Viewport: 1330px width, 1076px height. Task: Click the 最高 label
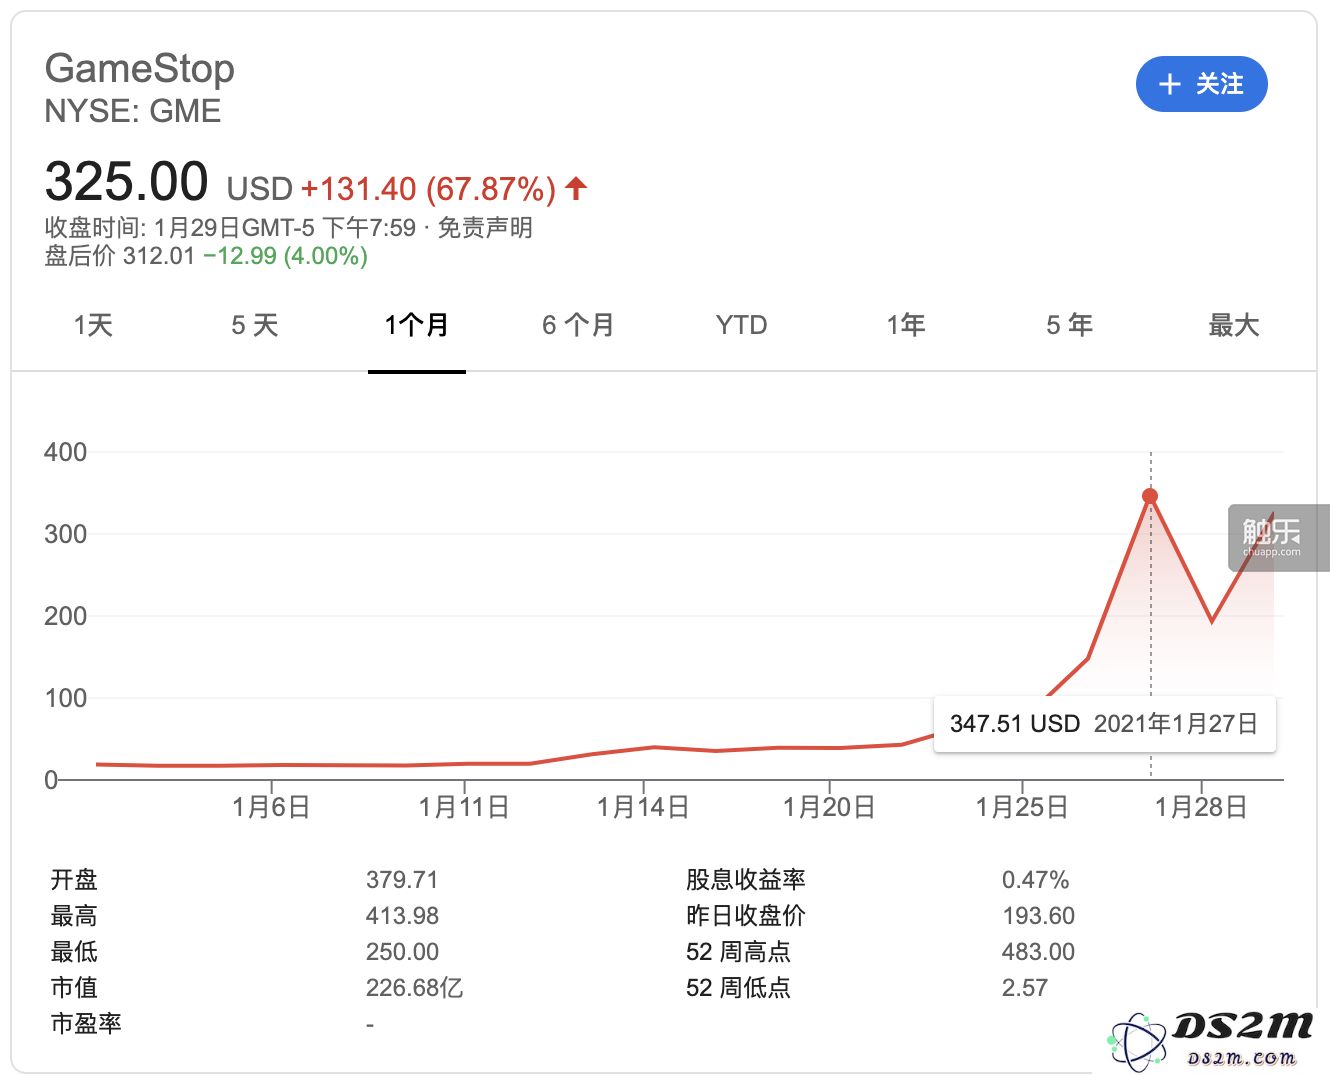click(x=74, y=916)
